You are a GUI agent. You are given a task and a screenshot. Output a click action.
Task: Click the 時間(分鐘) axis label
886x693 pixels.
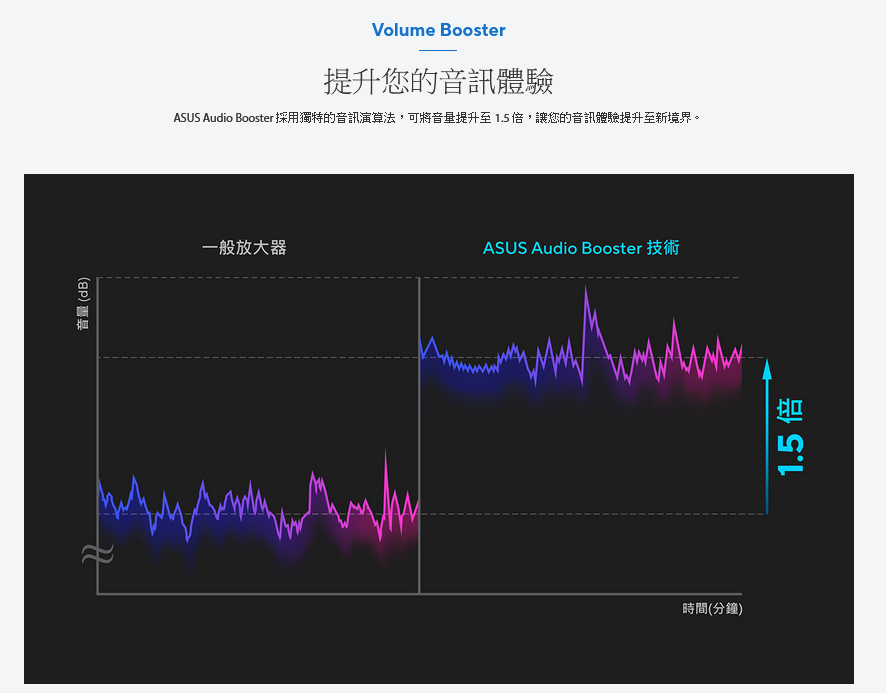pos(712,608)
